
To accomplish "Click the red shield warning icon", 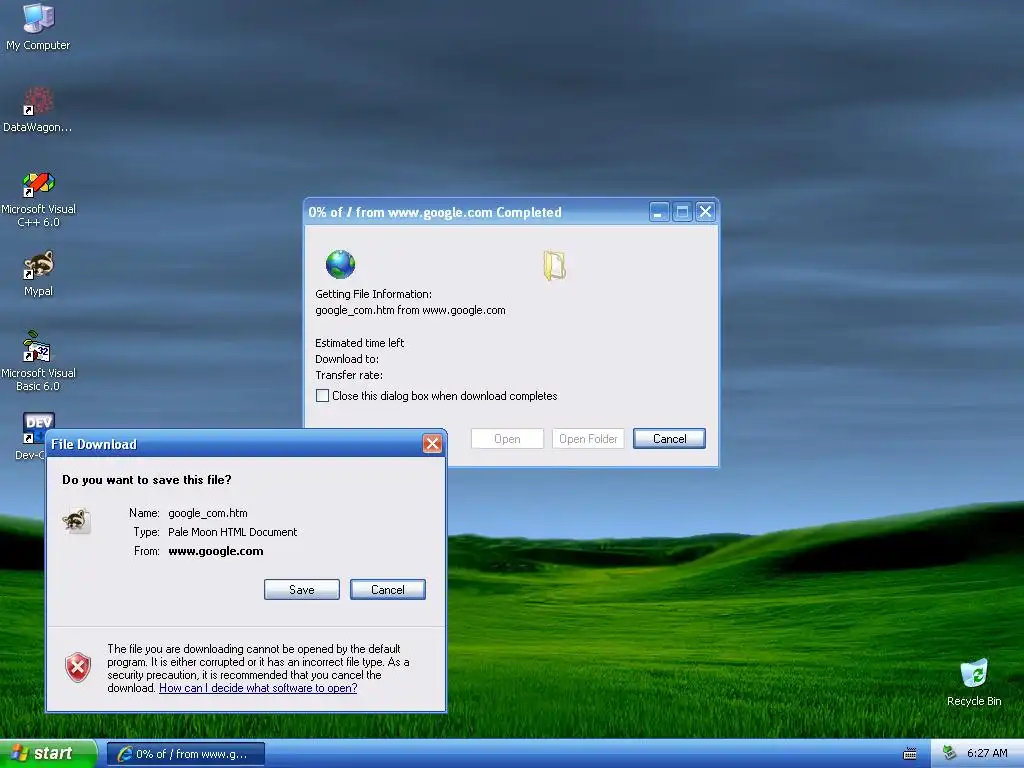I will (78, 667).
